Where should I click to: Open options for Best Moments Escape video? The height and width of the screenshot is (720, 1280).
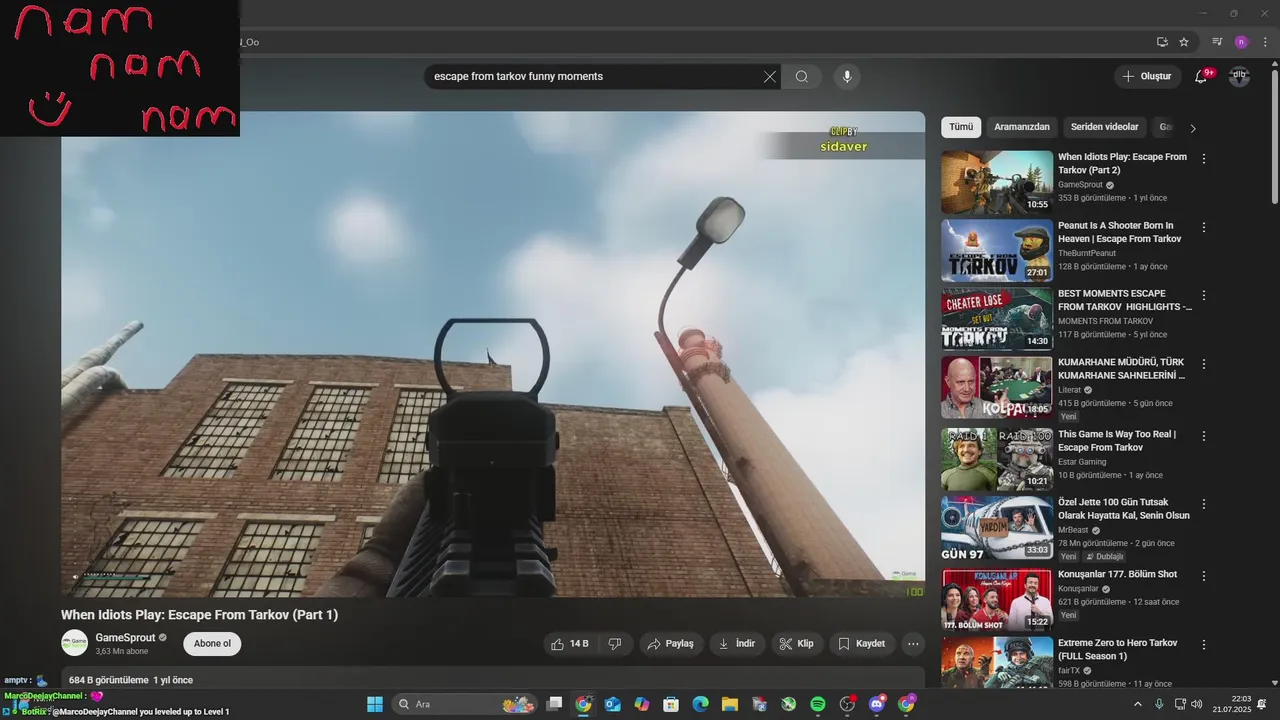[x=1204, y=296]
